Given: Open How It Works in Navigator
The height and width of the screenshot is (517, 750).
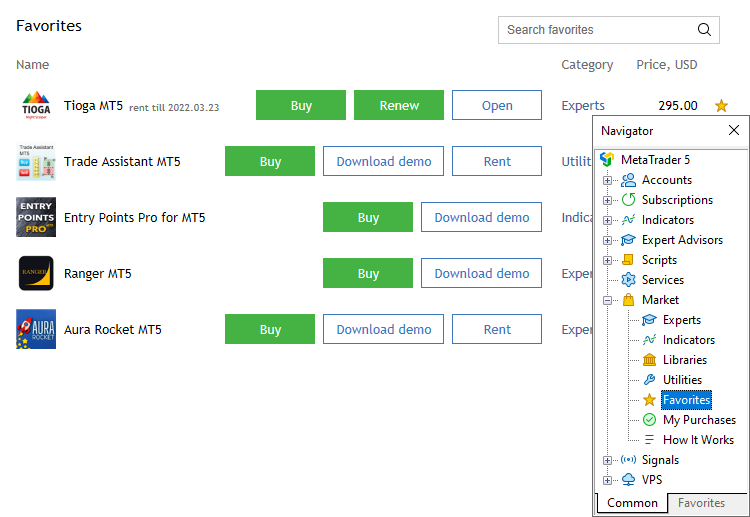Looking at the screenshot, I should pyautogui.click(x=698, y=440).
